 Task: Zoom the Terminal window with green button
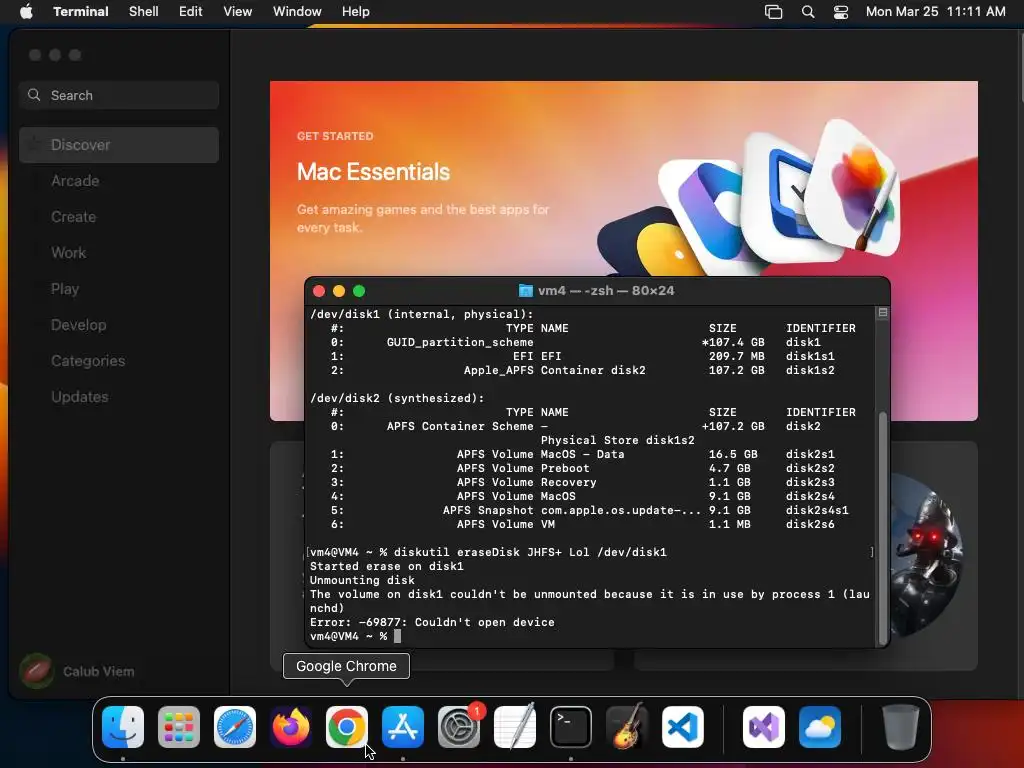[359, 291]
